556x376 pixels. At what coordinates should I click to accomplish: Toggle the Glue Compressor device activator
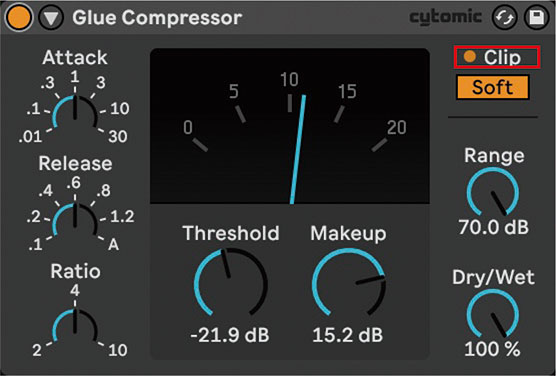tap(18, 18)
